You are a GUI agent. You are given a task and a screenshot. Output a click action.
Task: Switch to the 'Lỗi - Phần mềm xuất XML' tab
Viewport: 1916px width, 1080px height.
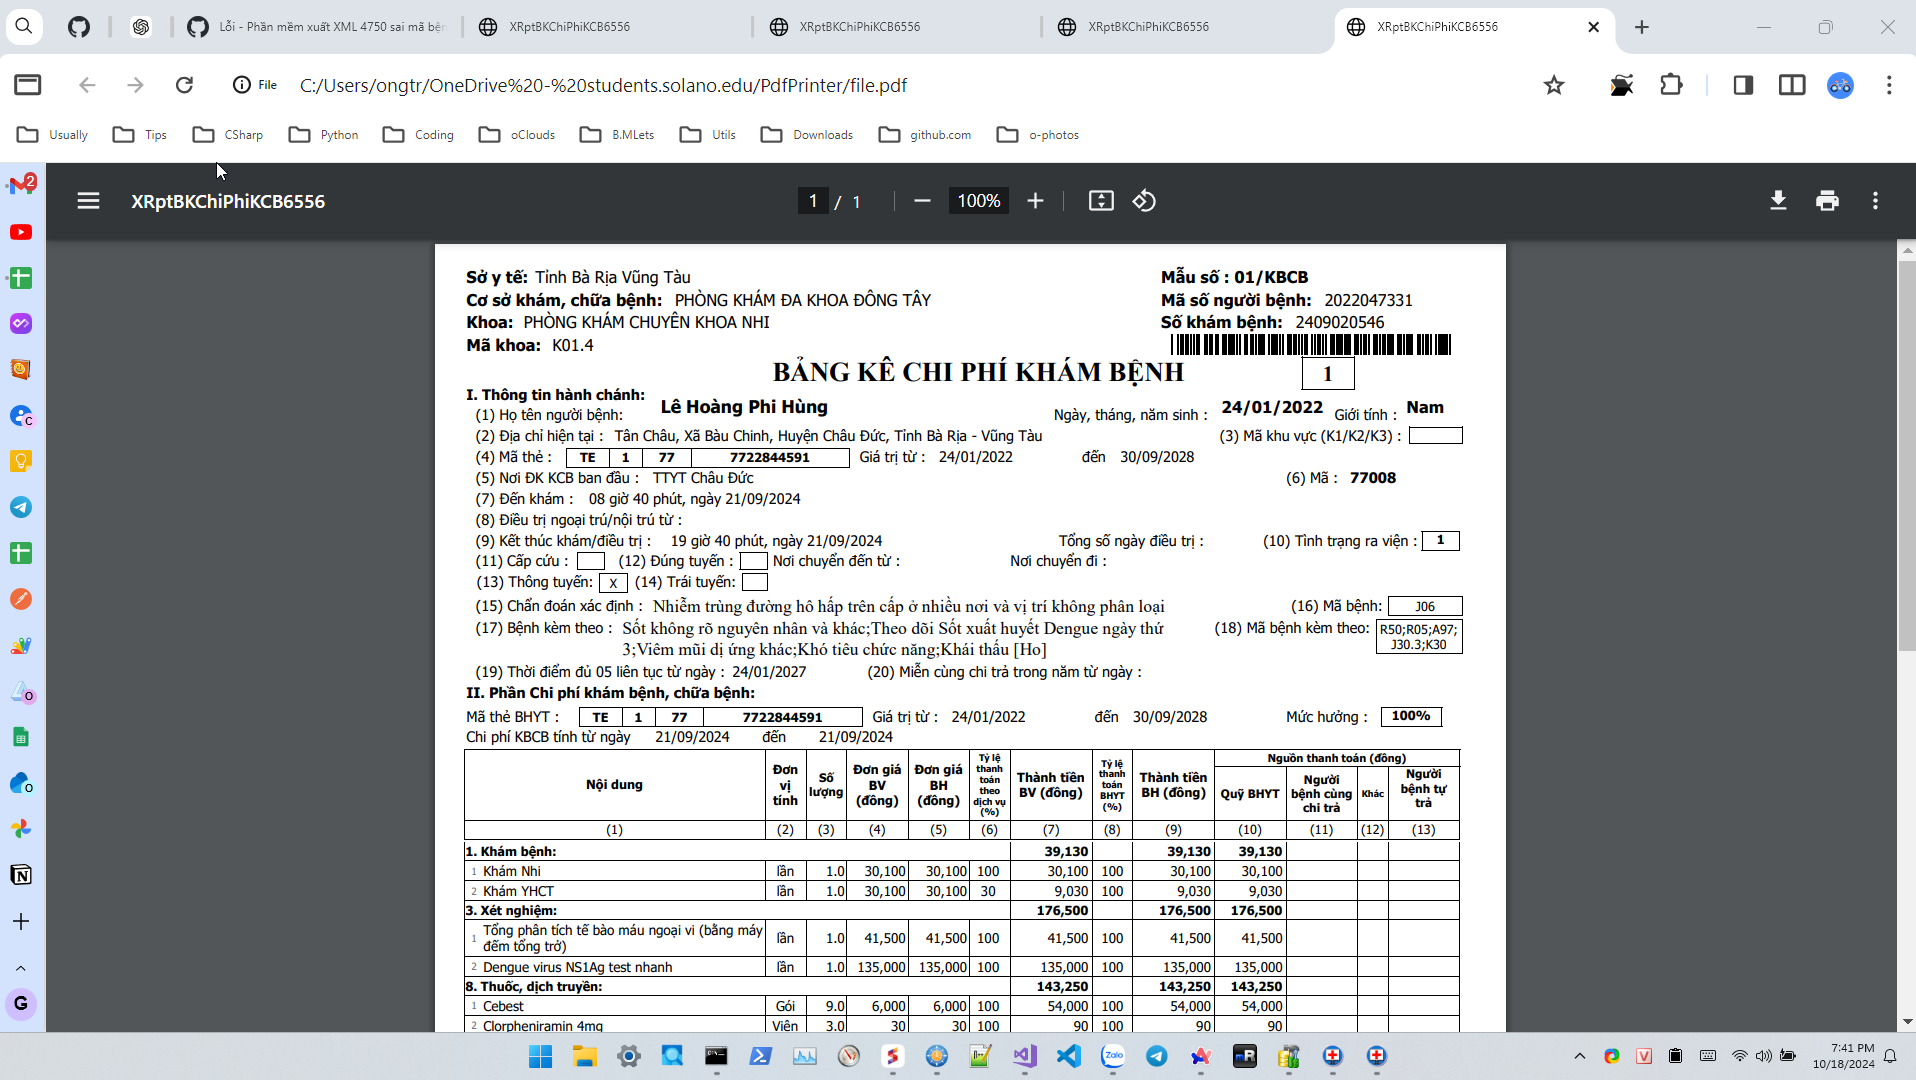[x=317, y=27]
